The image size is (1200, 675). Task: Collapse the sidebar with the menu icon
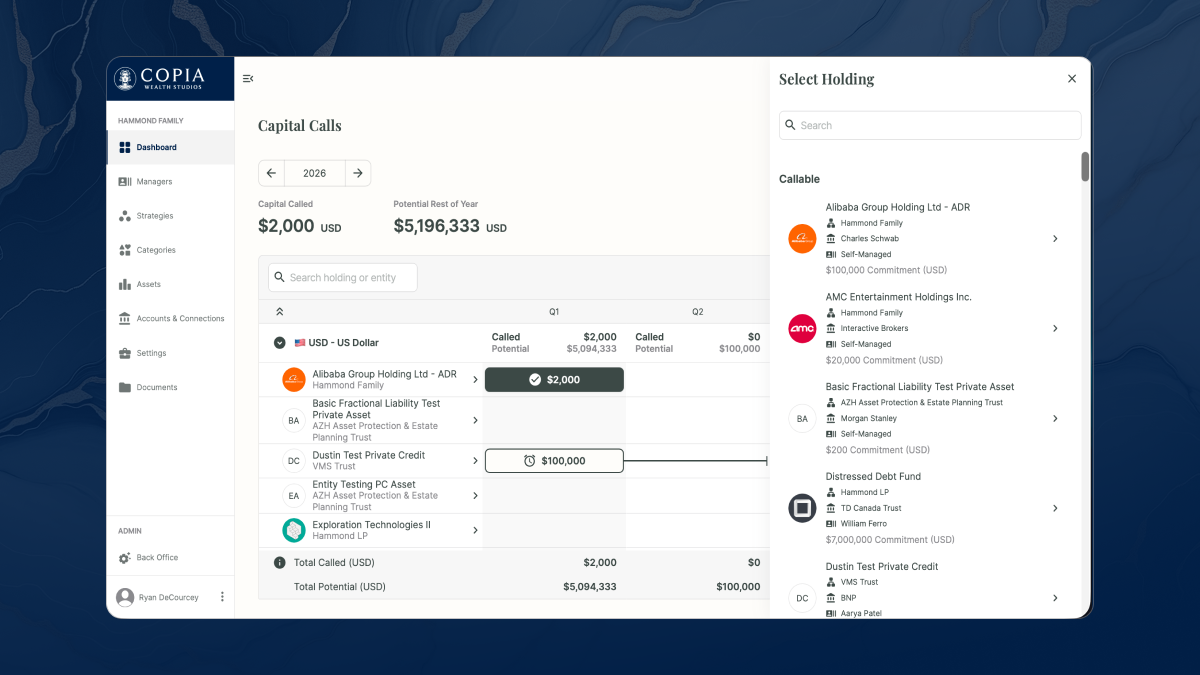248,79
